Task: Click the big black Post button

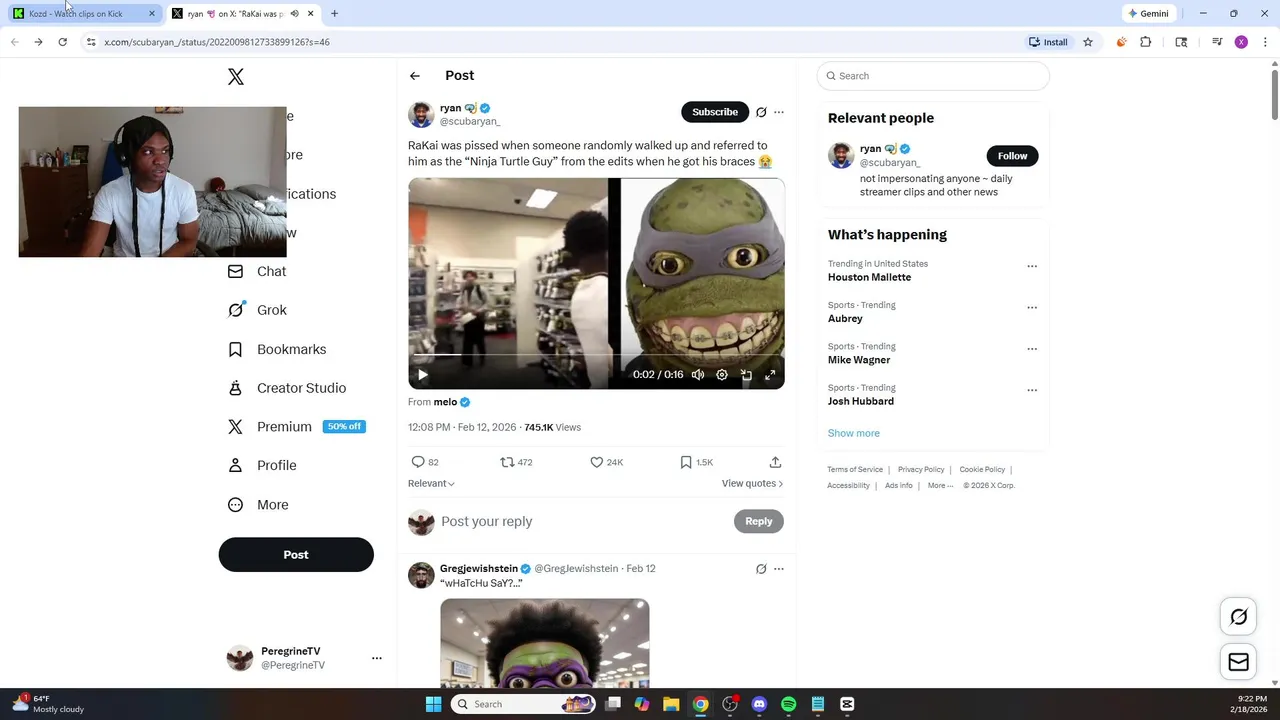Action: [296, 555]
